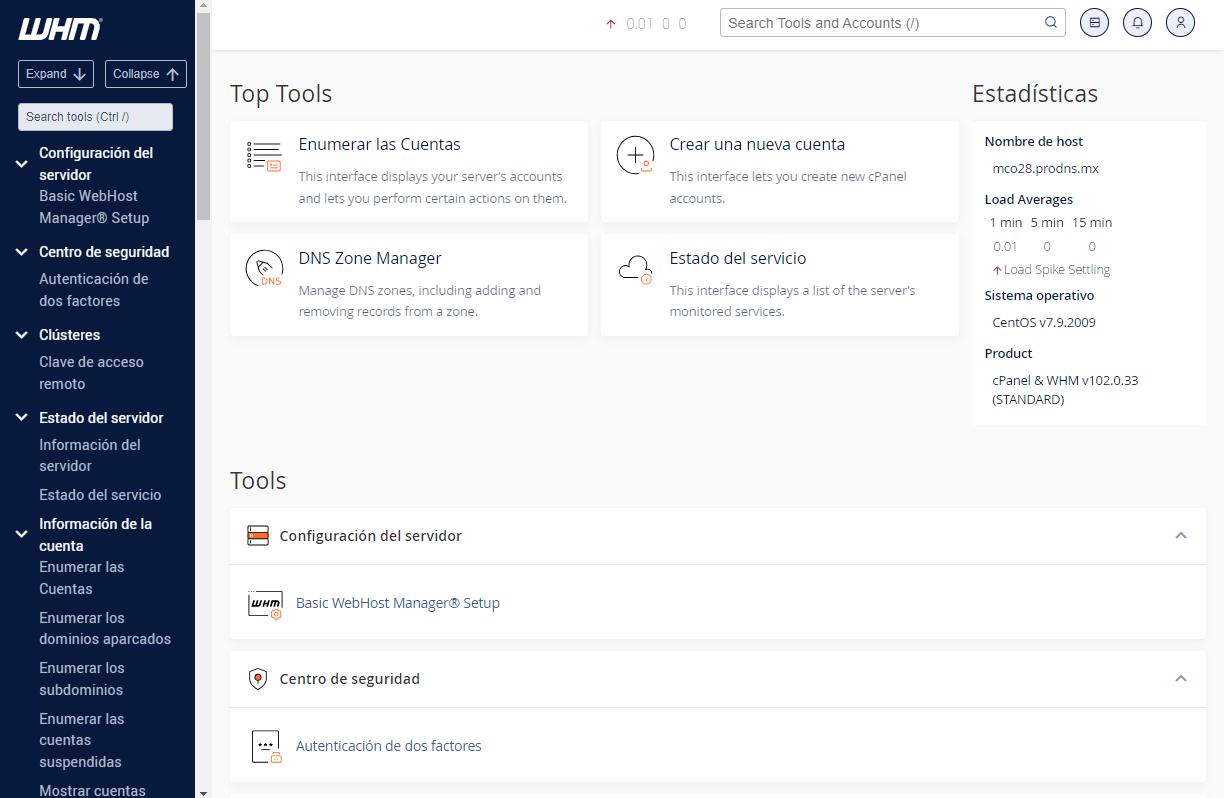The image size is (1224, 798).
Task: Collapse Información de la cuenta sidebar group
Action: point(21,534)
